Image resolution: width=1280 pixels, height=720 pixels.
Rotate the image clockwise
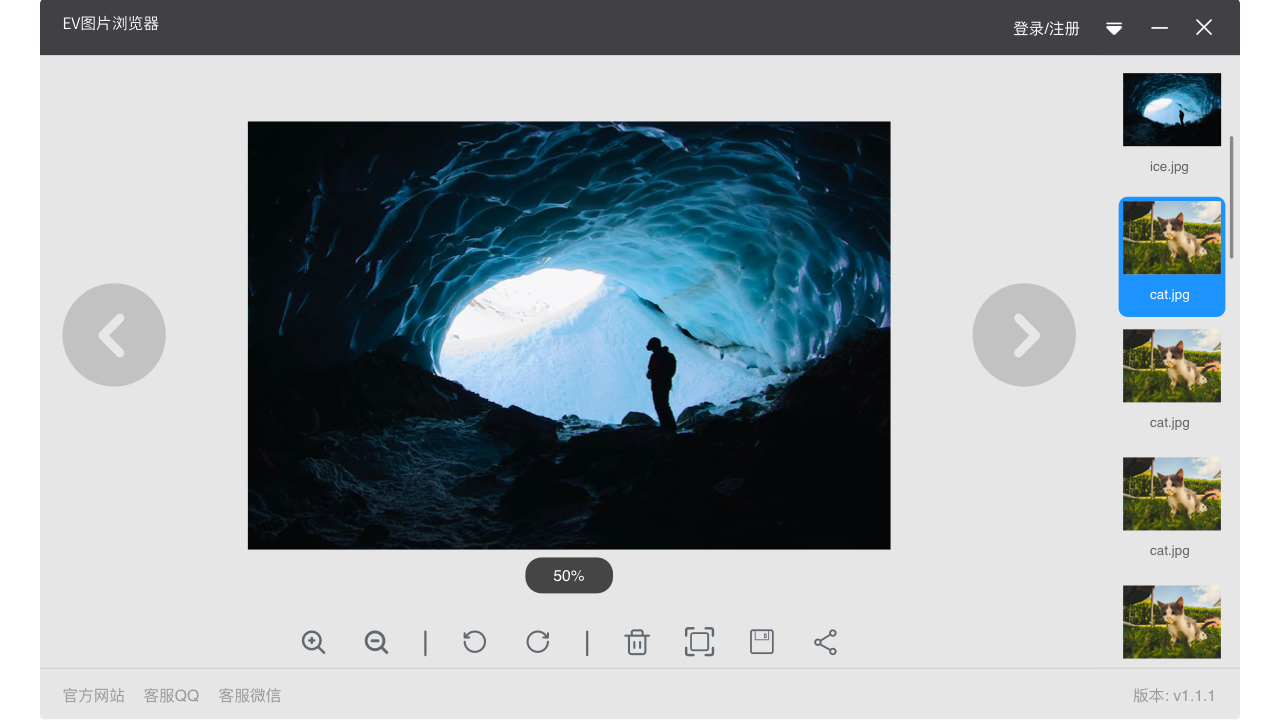click(x=538, y=642)
